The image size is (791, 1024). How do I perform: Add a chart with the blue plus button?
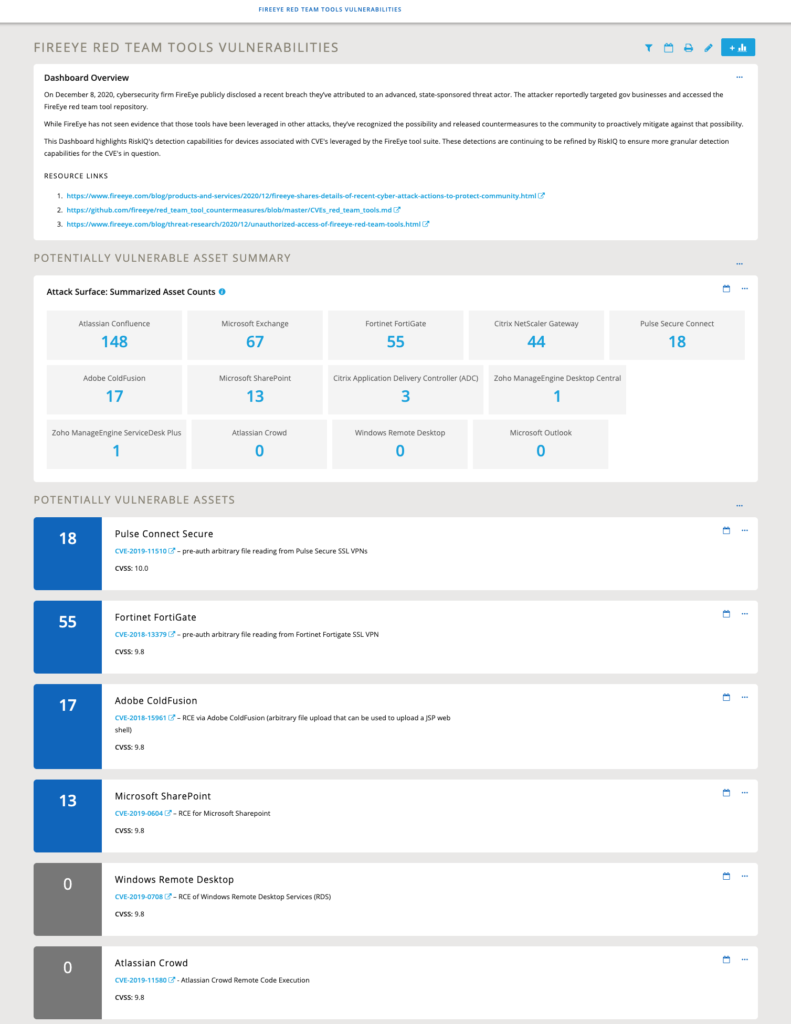pos(738,48)
